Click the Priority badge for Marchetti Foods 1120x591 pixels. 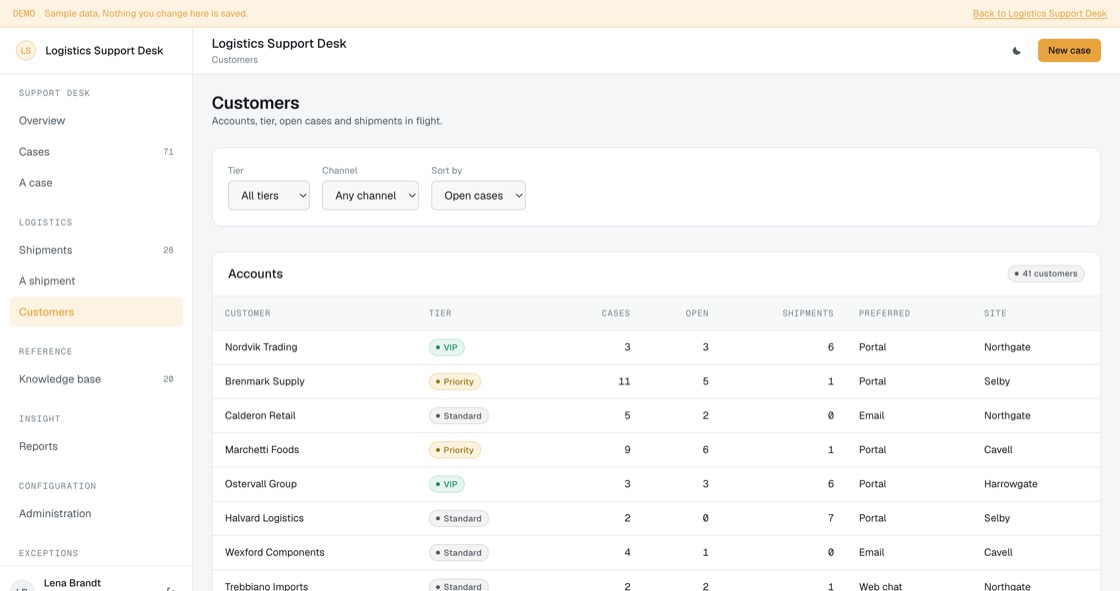[x=454, y=450]
